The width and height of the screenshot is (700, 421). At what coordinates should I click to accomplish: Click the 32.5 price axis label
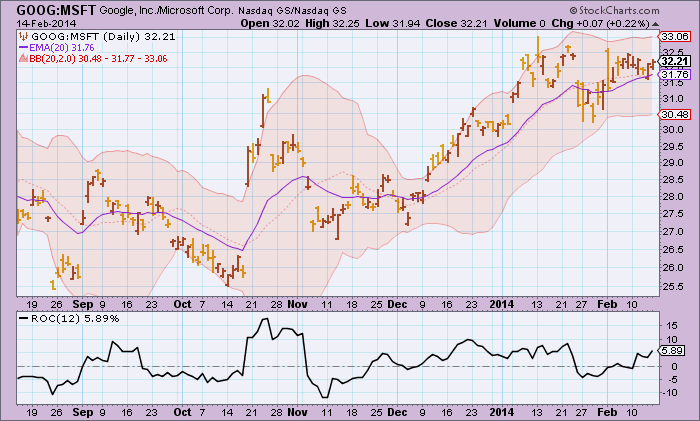point(673,52)
